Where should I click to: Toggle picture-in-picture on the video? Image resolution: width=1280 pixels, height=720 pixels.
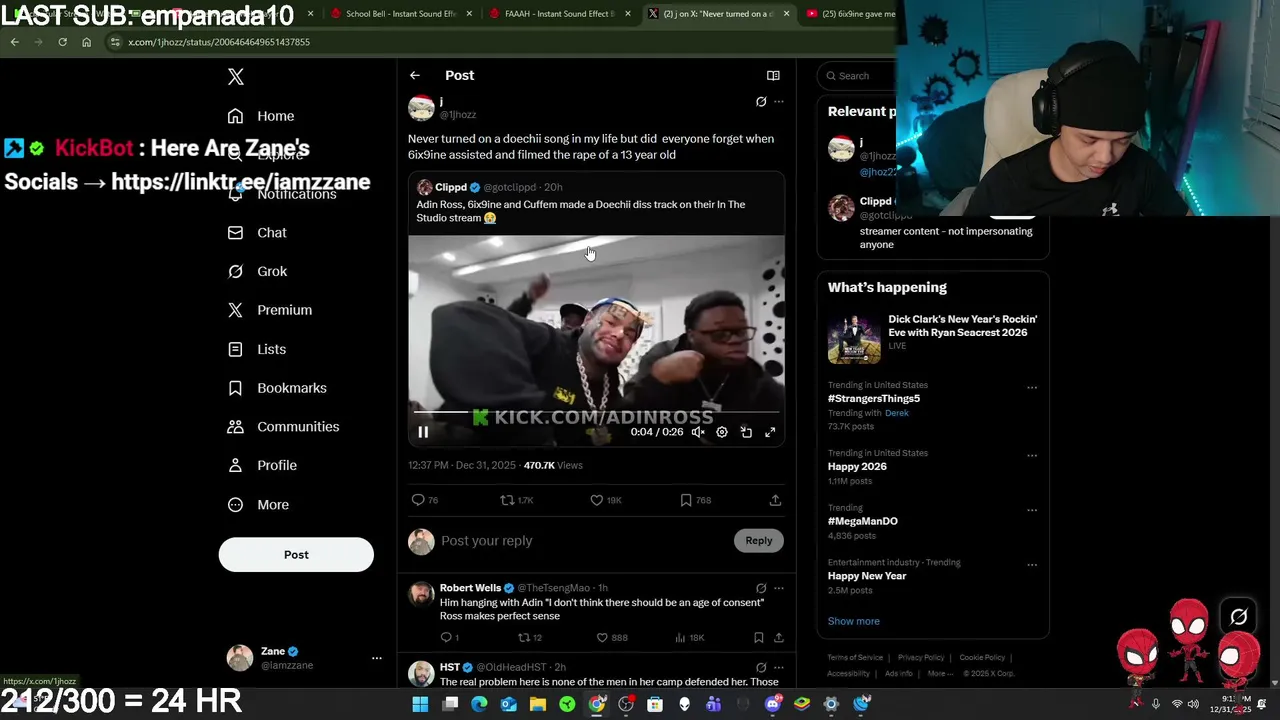[x=746, y=432]
